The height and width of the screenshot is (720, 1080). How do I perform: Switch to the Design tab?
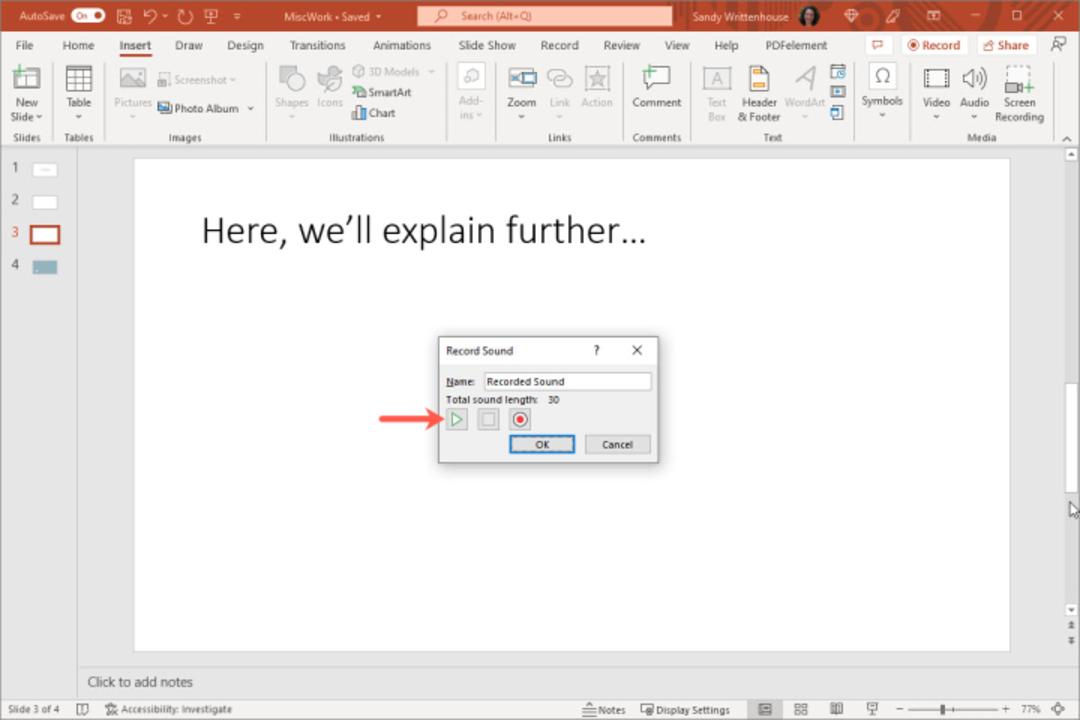[245, 45]
